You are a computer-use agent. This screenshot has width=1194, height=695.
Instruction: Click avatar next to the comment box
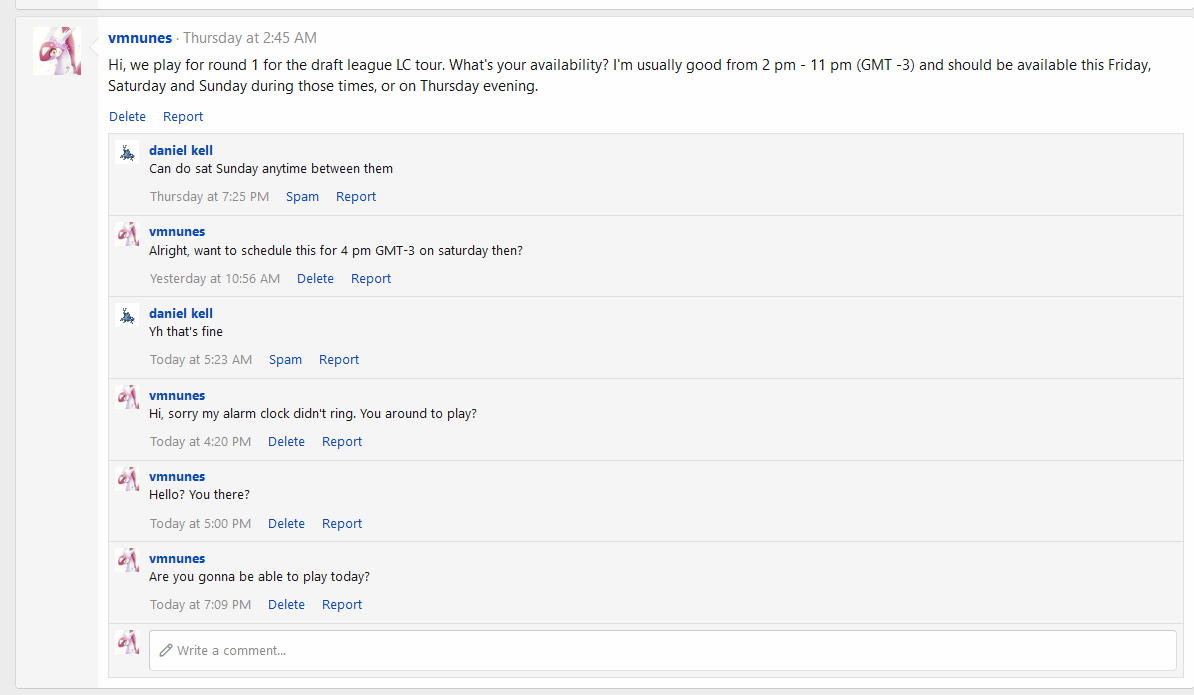pyautogui.click(x=127, y=642)
